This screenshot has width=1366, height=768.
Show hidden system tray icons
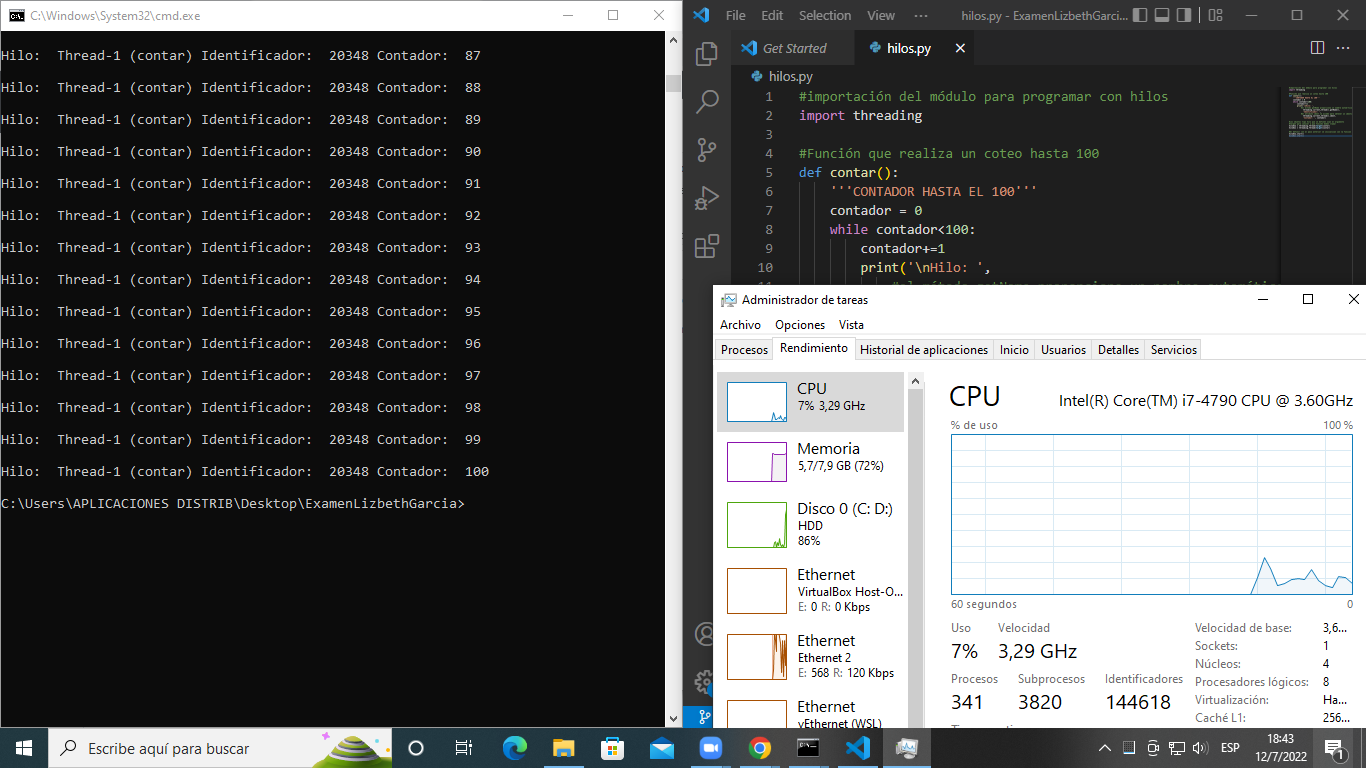[1105, 748]
